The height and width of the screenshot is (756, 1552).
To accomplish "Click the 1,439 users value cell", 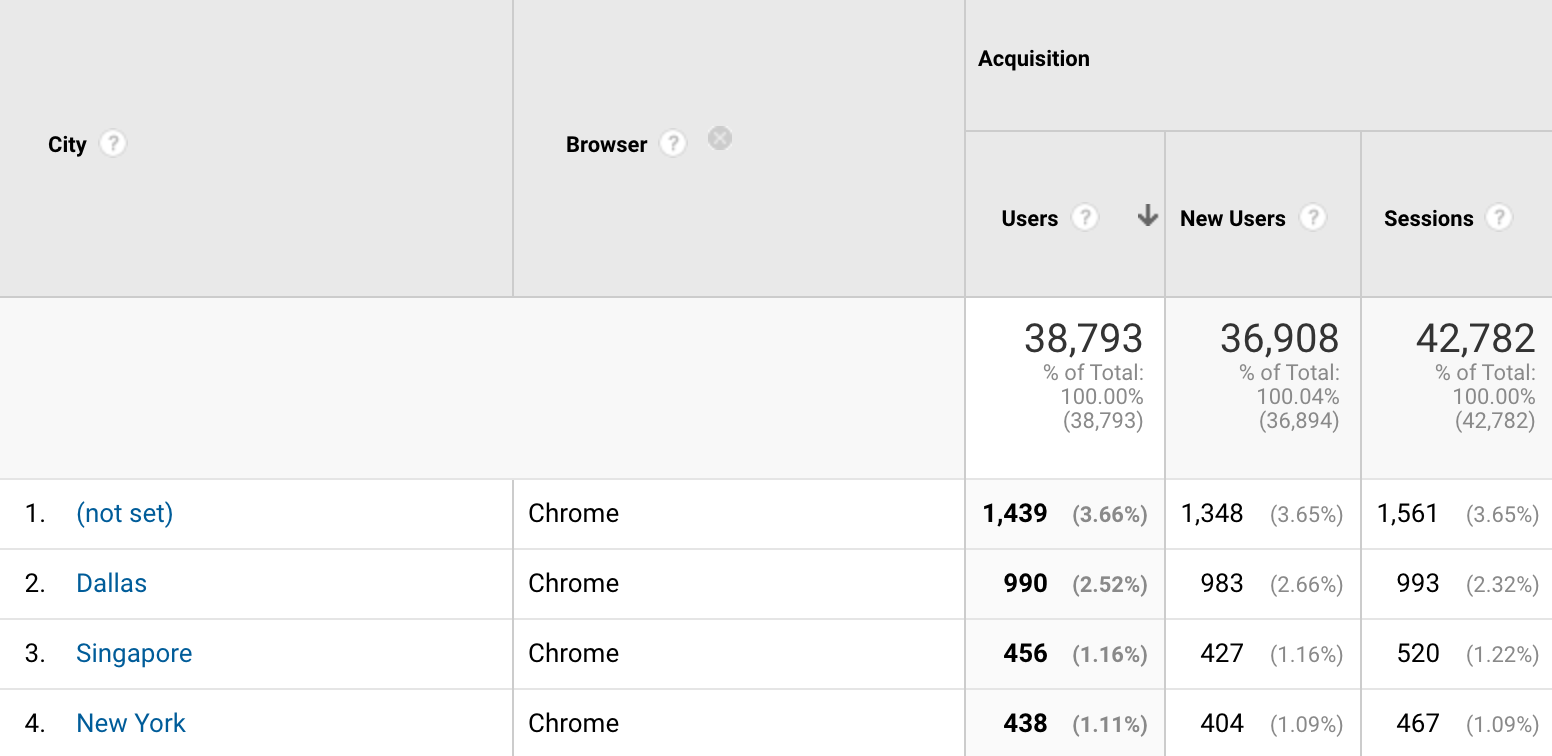I will (1015, 514).
